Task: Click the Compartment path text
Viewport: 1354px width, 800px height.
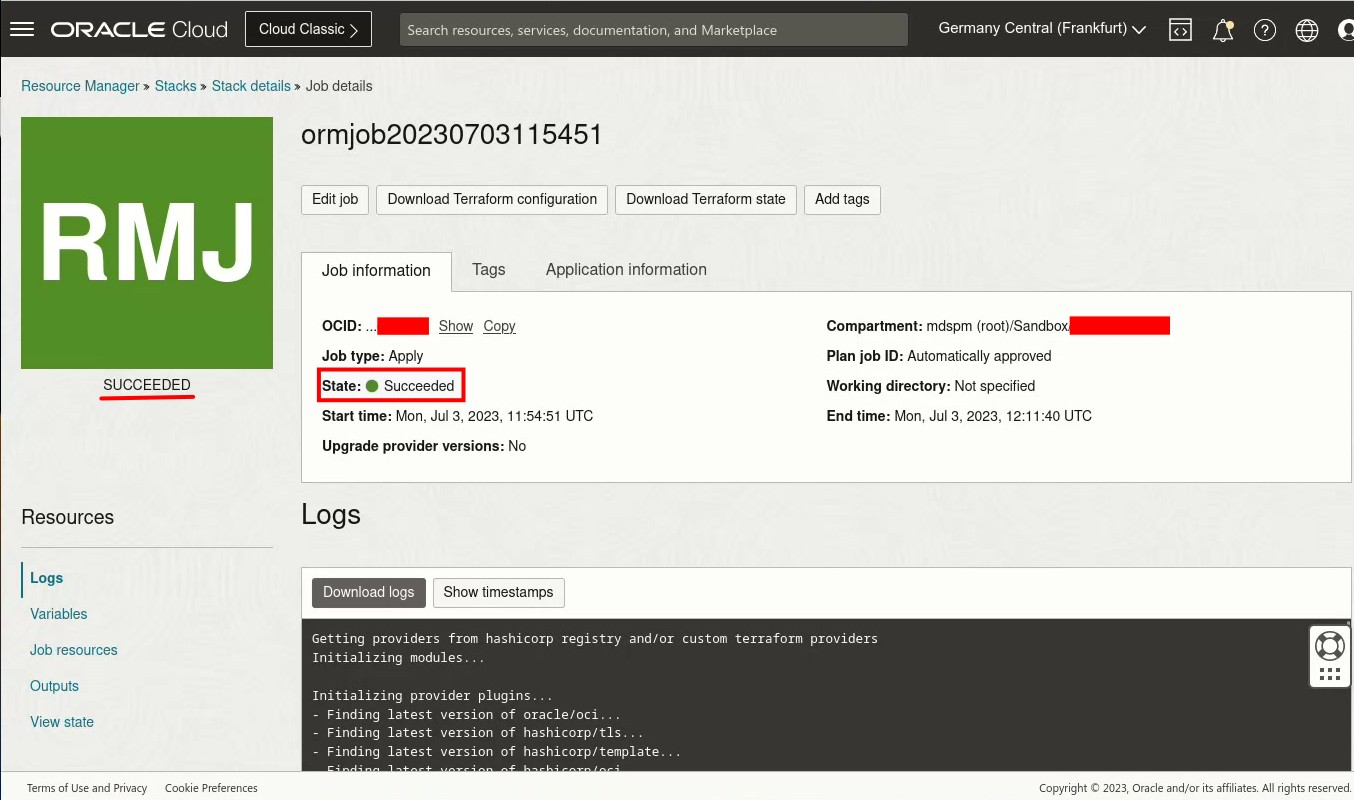Action: click(997, 326)
